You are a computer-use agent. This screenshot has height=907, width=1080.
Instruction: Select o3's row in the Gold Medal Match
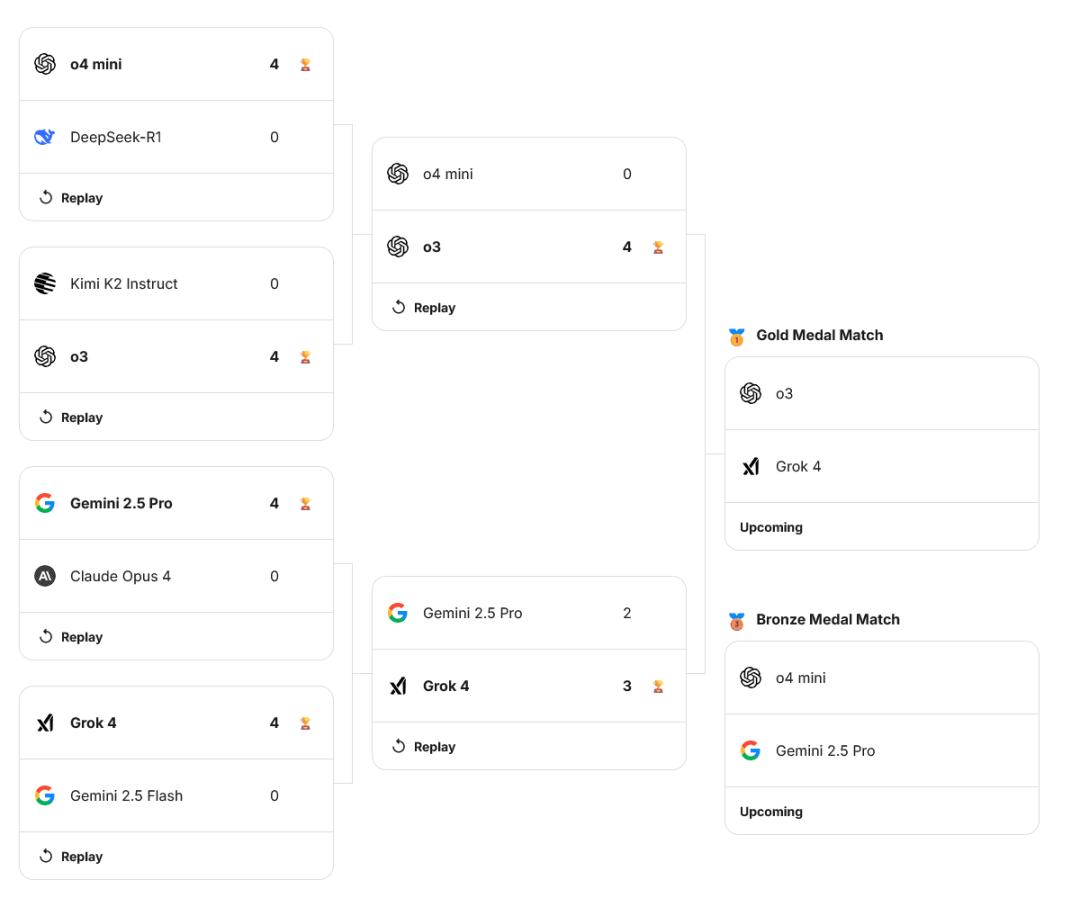880,392
